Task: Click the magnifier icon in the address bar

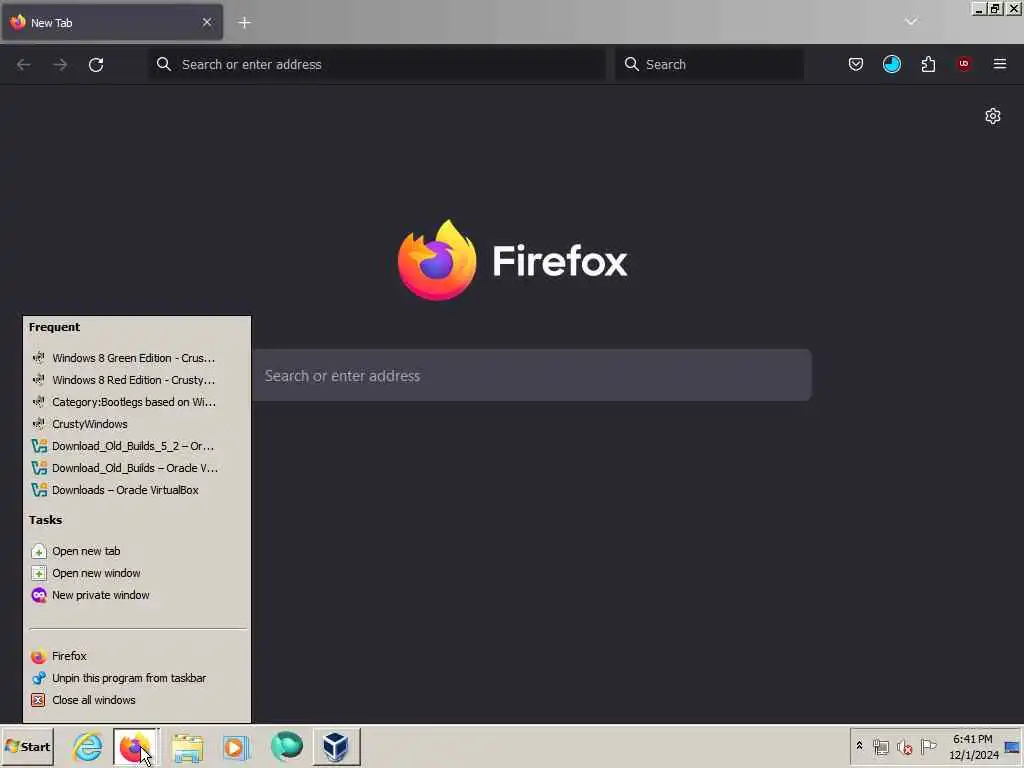Action: click(164, 64)
